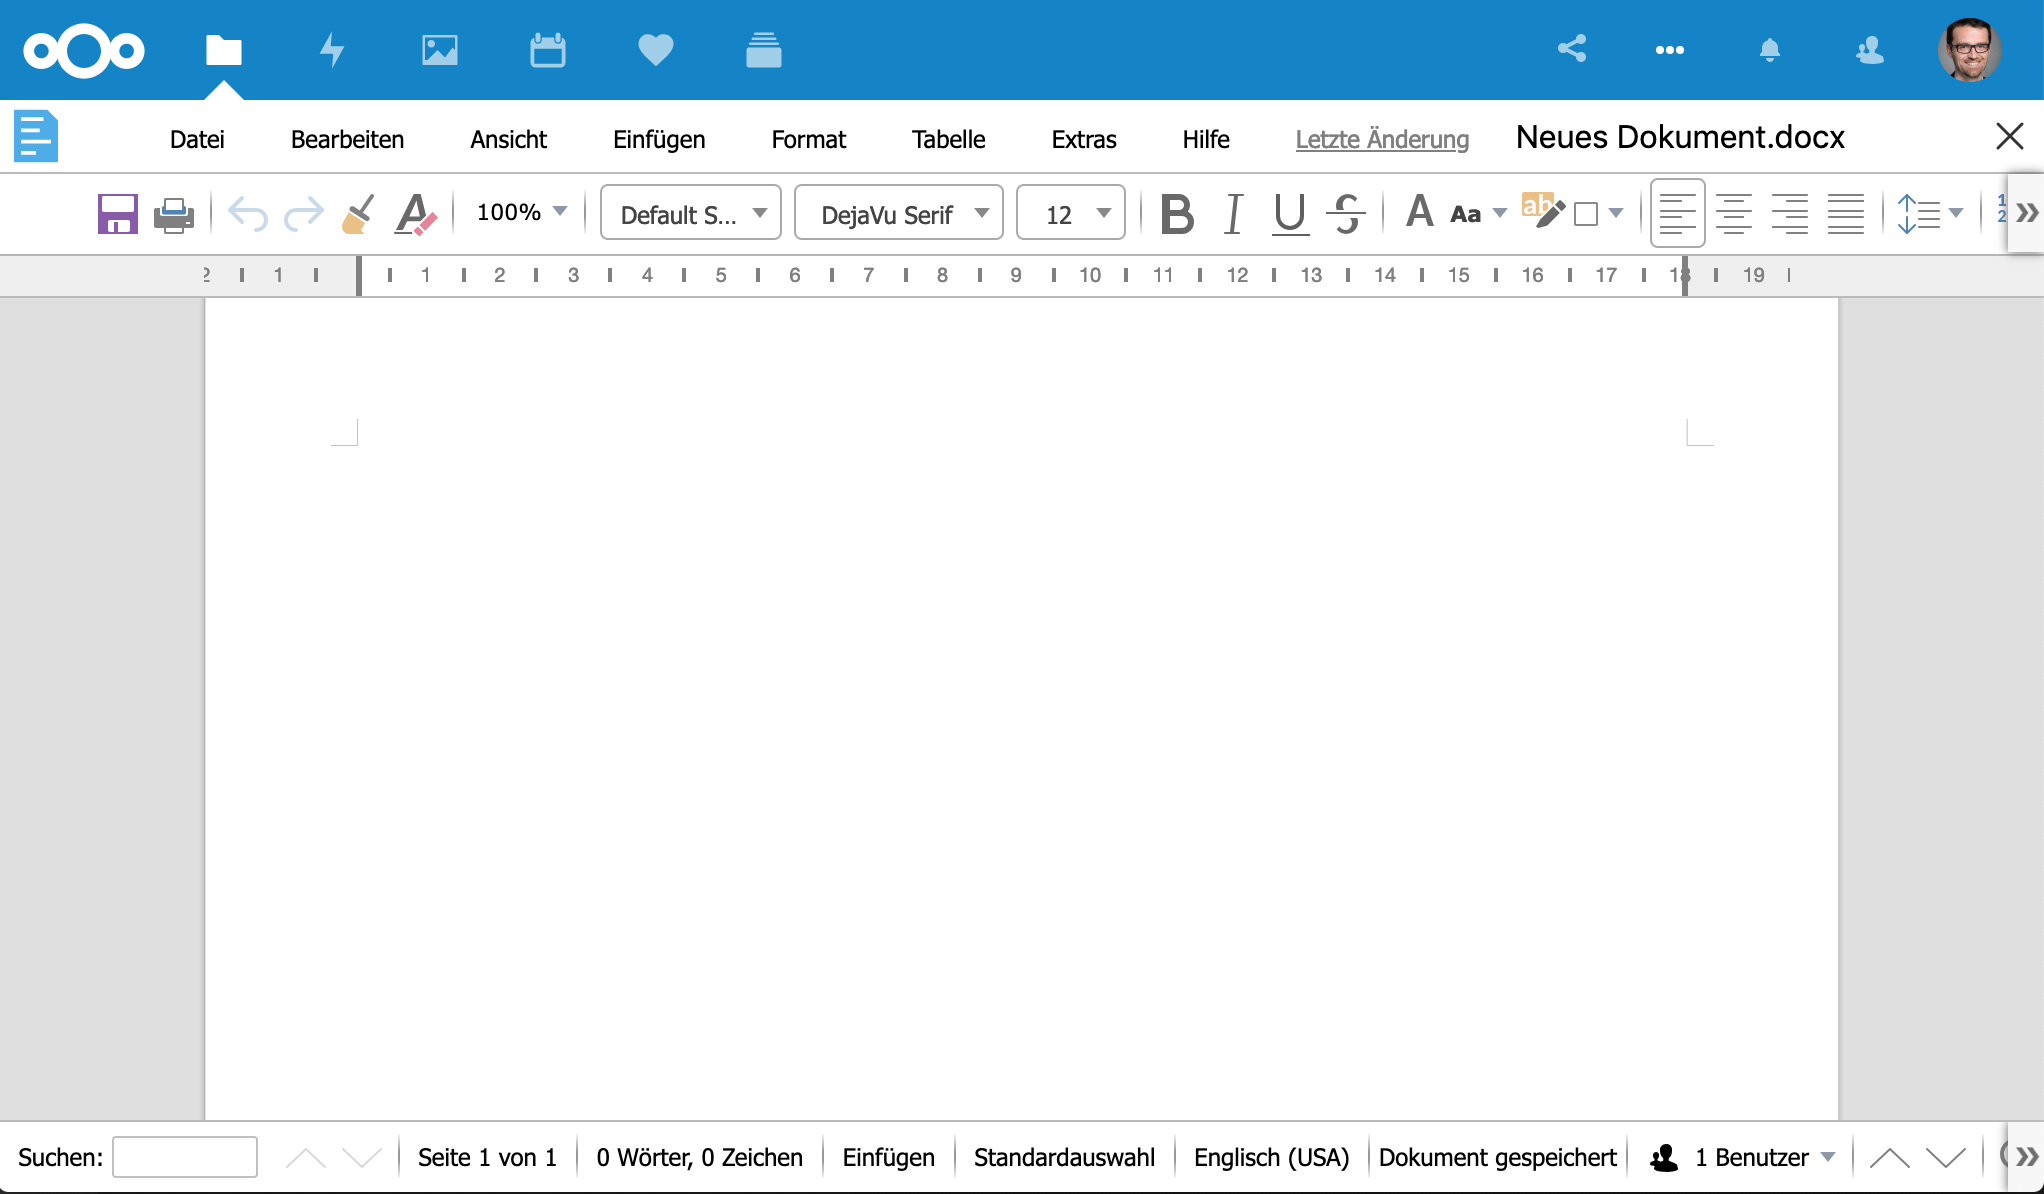Open the Ansicht menu
The image size is (2044, 1194).
[509, 140]
